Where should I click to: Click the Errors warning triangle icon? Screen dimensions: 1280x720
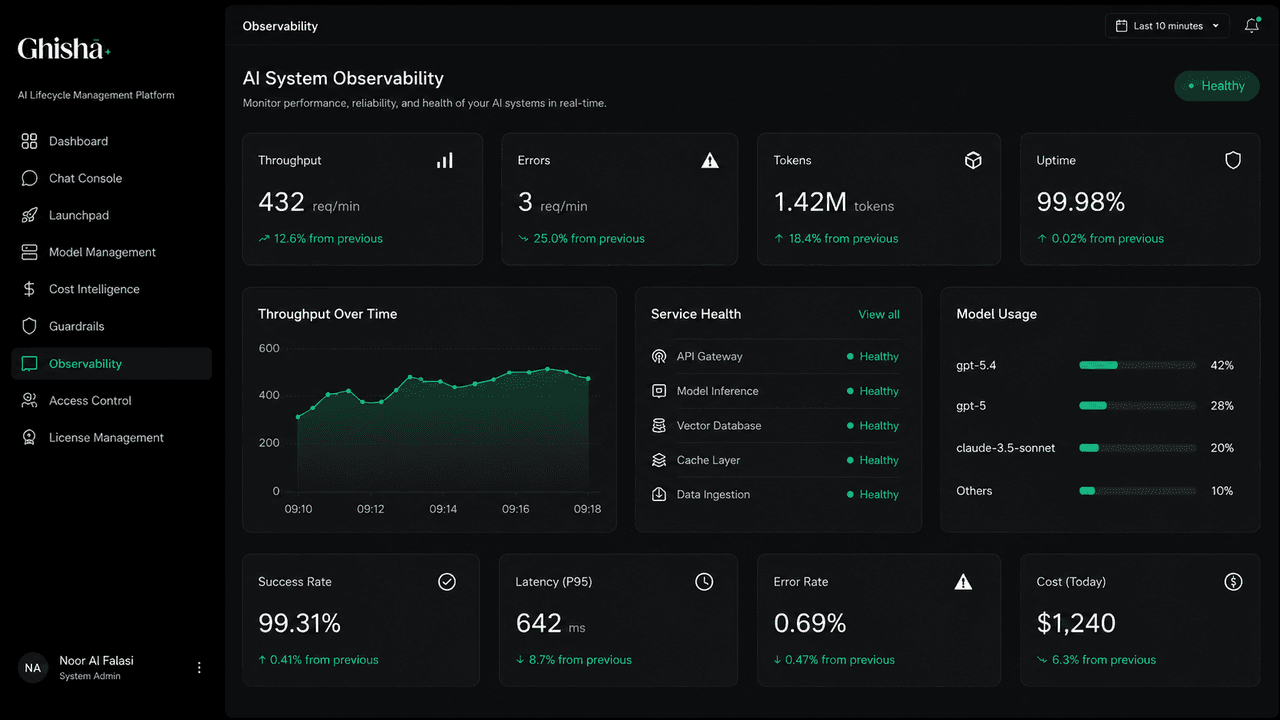point(710,160)
